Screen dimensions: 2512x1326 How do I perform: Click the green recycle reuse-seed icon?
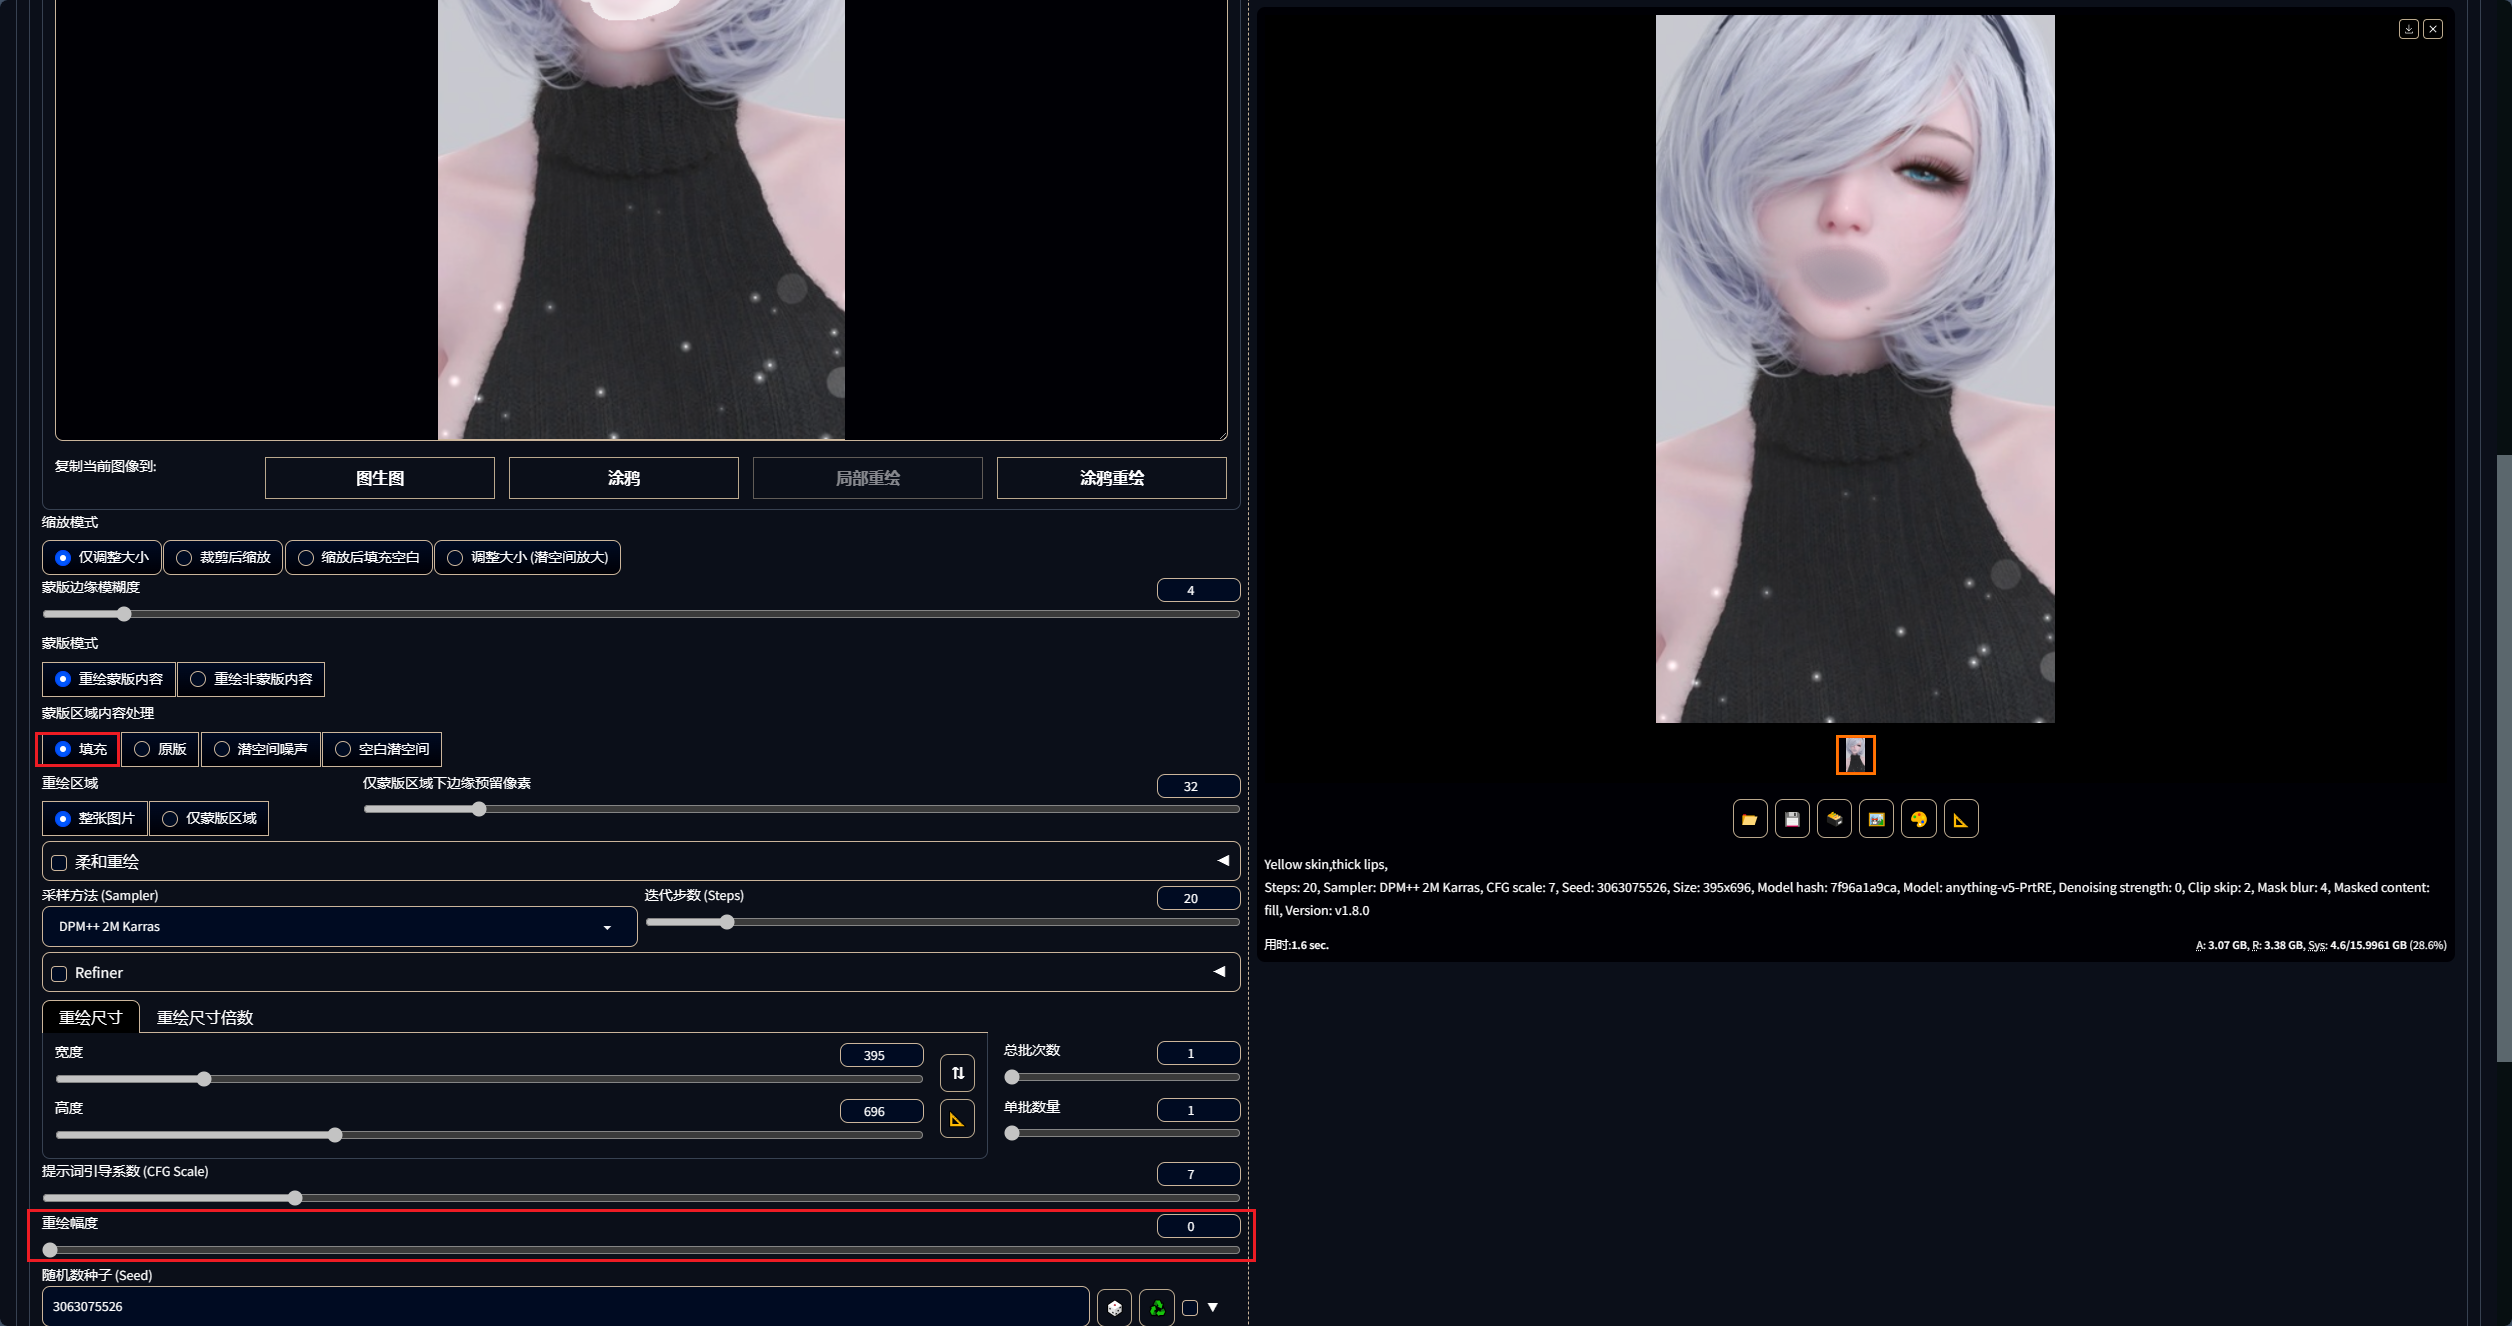(1157, 1307)
